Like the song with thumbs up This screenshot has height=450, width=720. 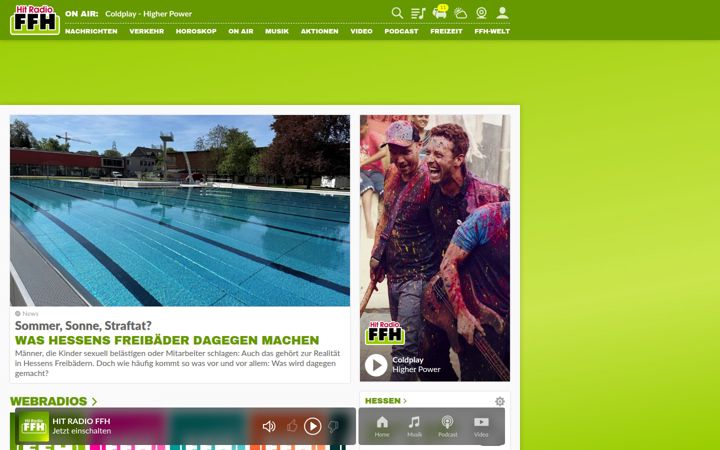(x=292, y=426)
